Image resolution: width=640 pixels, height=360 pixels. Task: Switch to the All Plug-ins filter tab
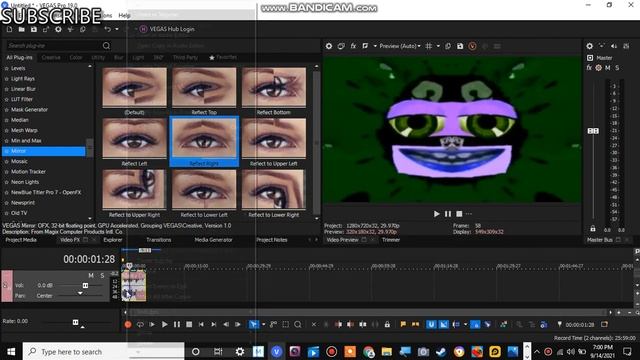[19, 58]
